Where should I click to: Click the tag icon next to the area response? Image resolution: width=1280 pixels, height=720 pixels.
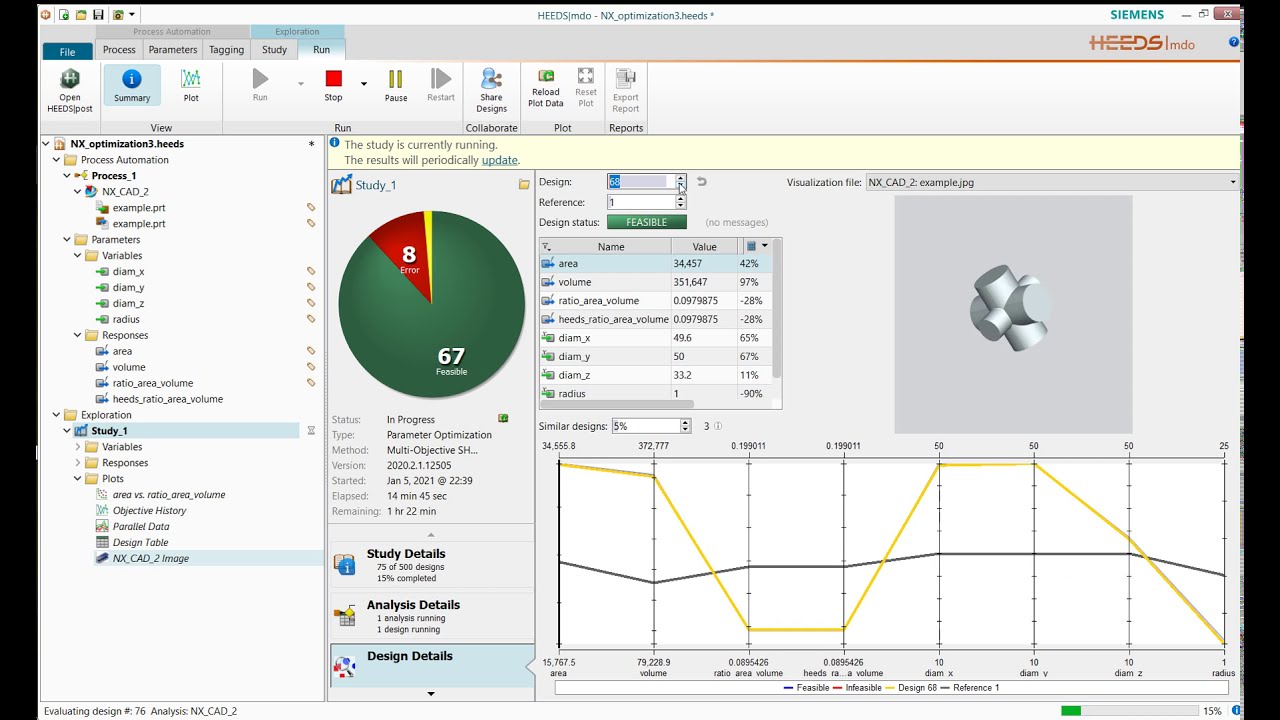pos(311,351)
